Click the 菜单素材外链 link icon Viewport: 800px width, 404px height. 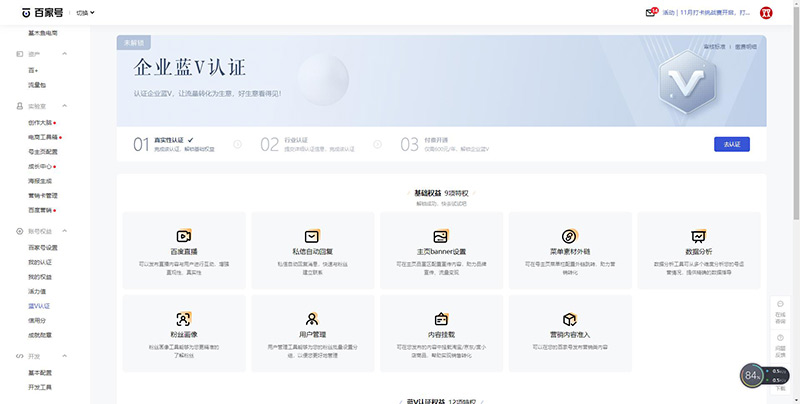pyautogui.click(x=569, y=236)
